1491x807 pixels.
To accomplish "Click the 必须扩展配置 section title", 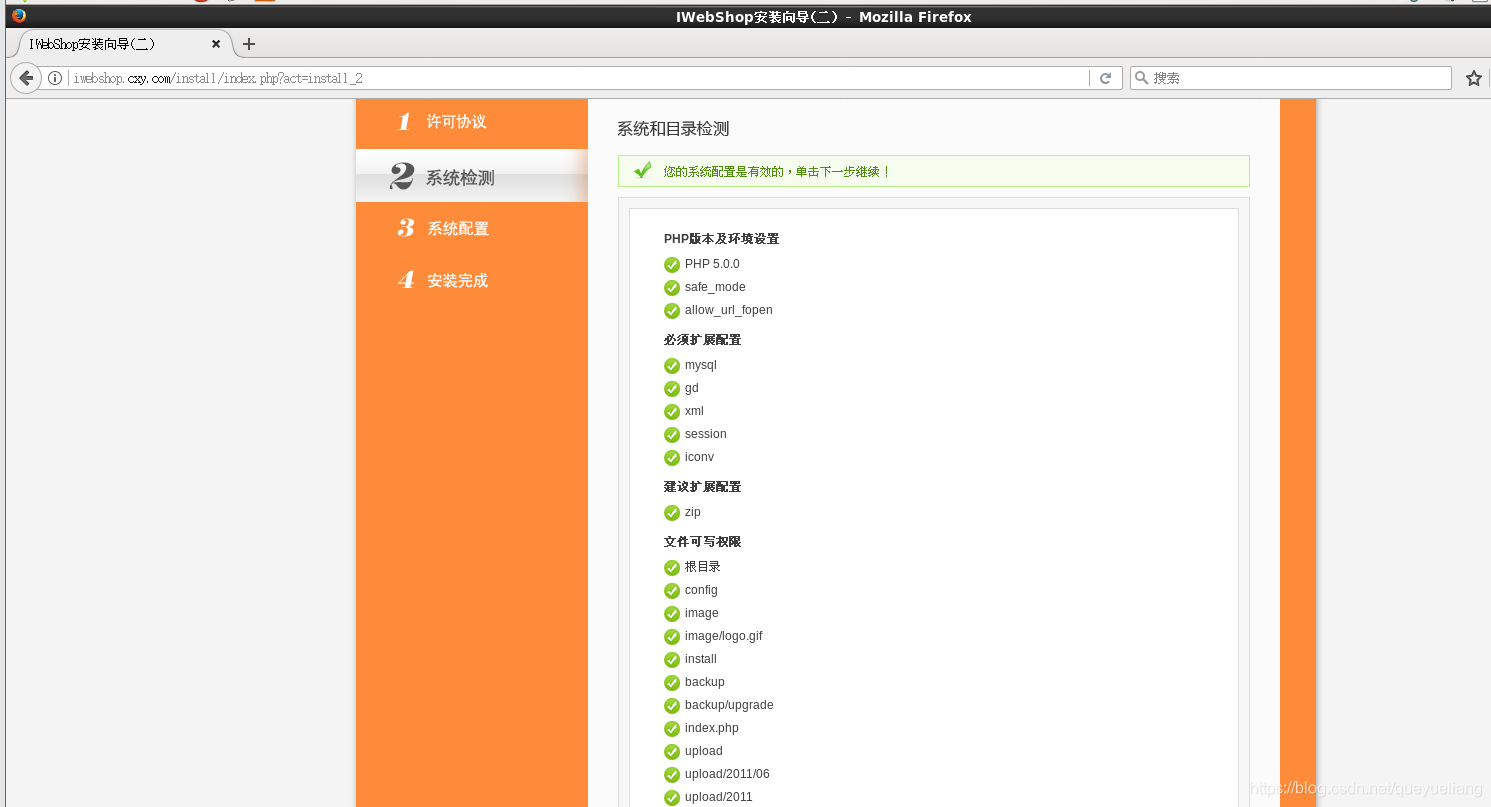I will coord(702,340).
